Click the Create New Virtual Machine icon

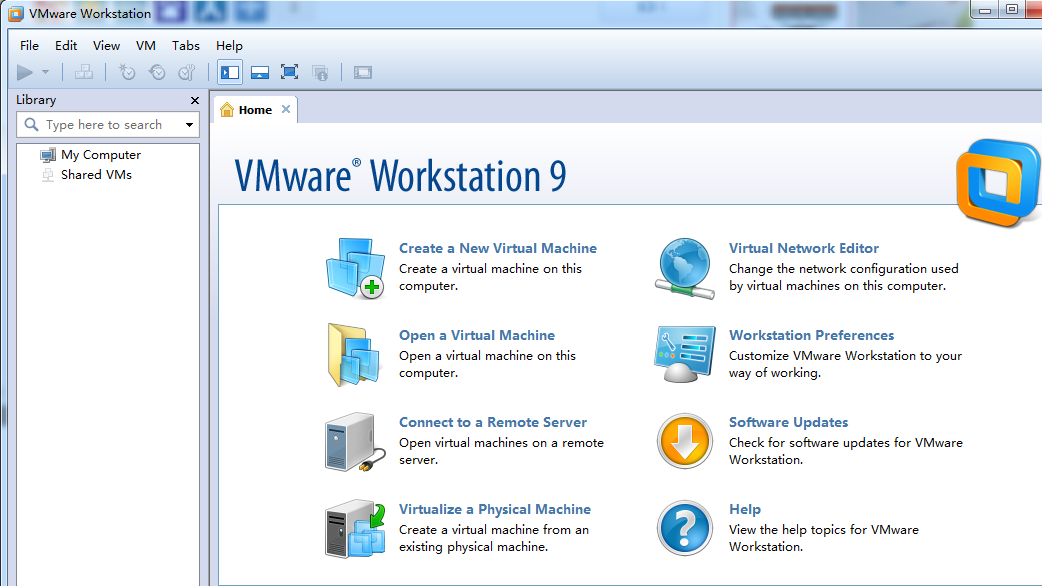point(356,268)
